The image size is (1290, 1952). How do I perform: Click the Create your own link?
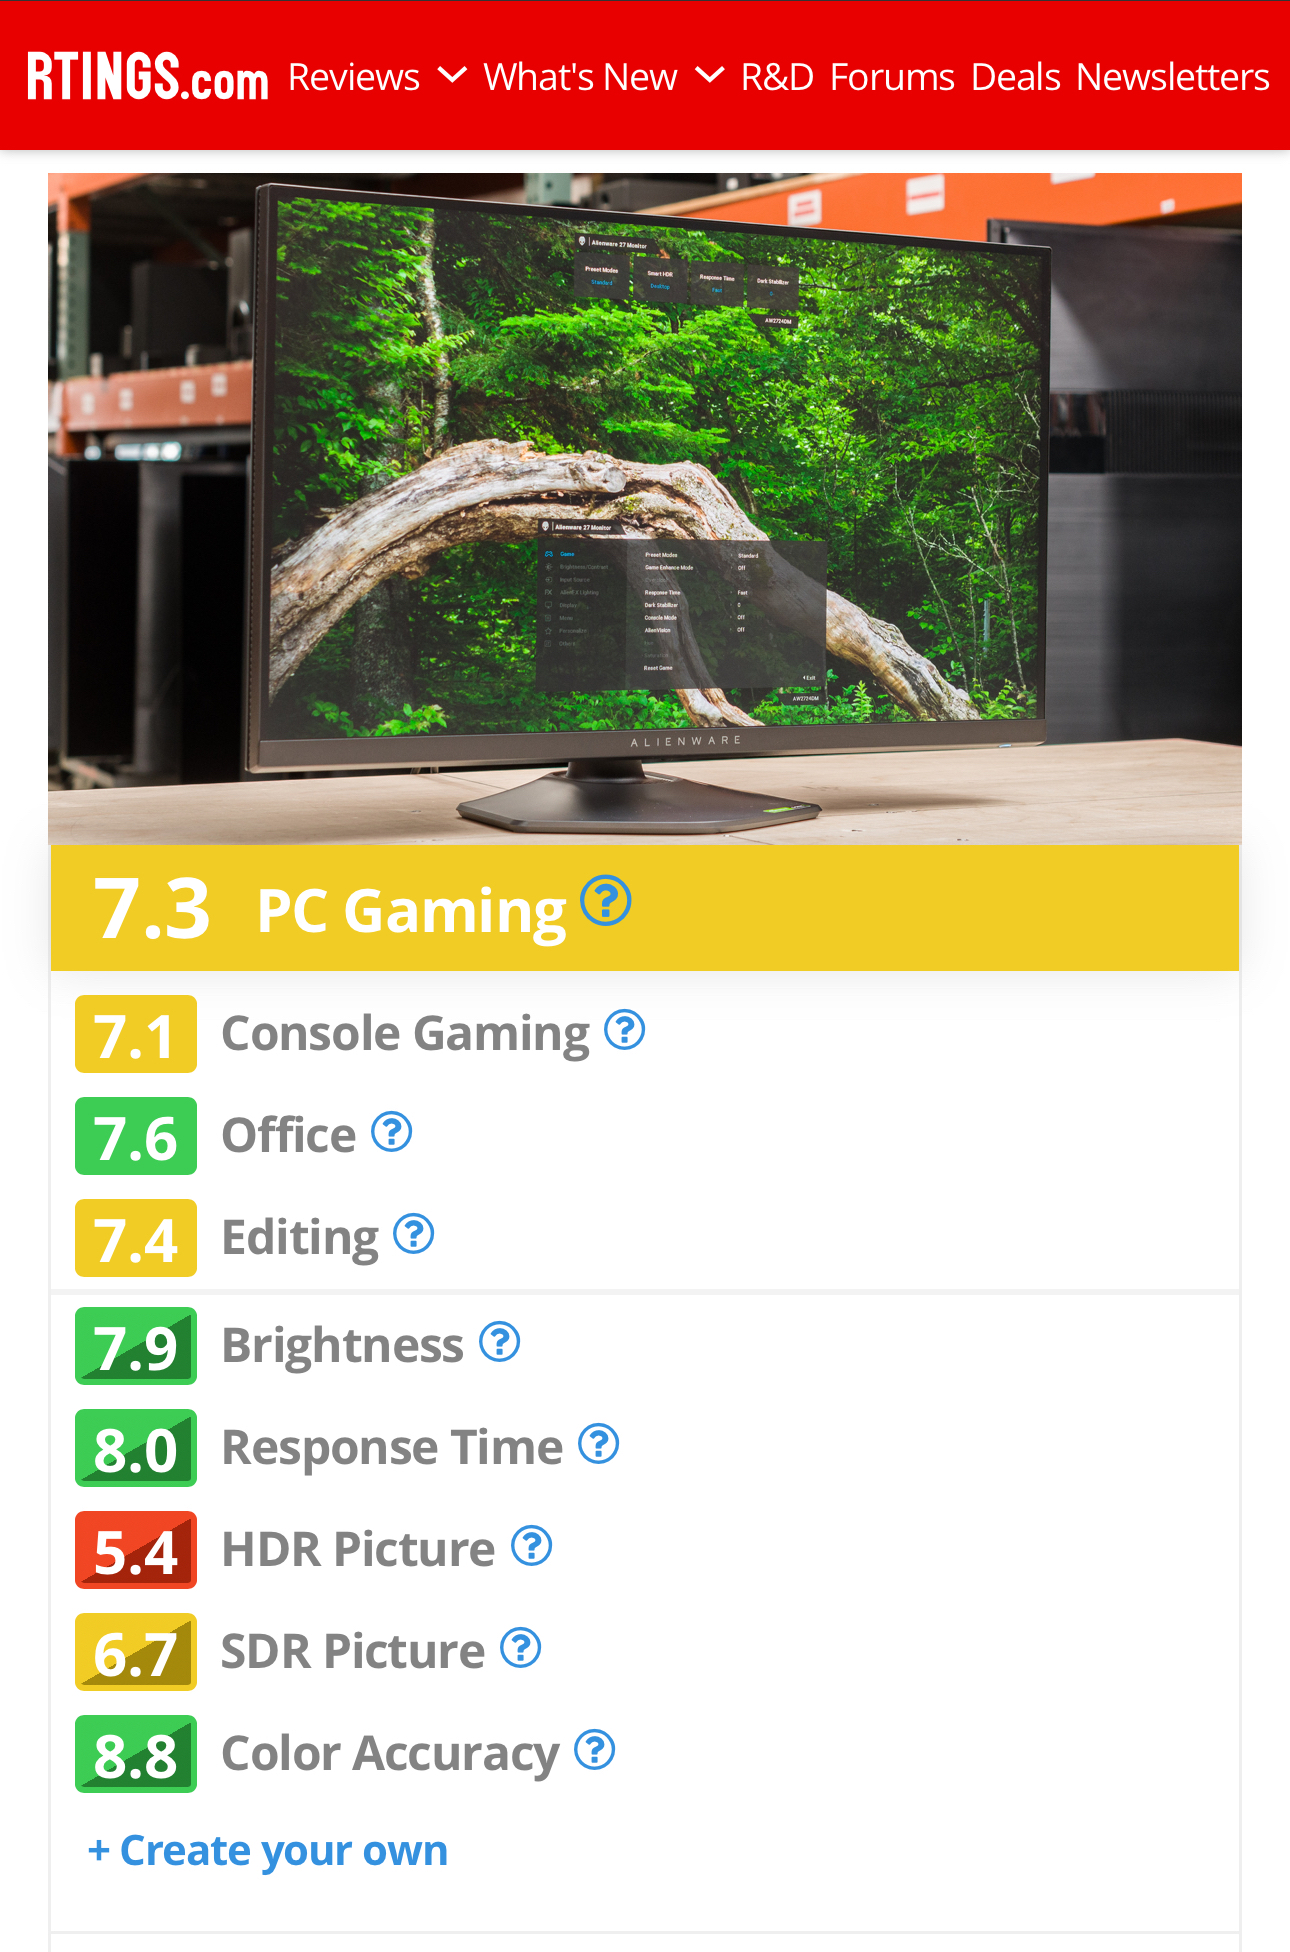tap(268, 1851)
